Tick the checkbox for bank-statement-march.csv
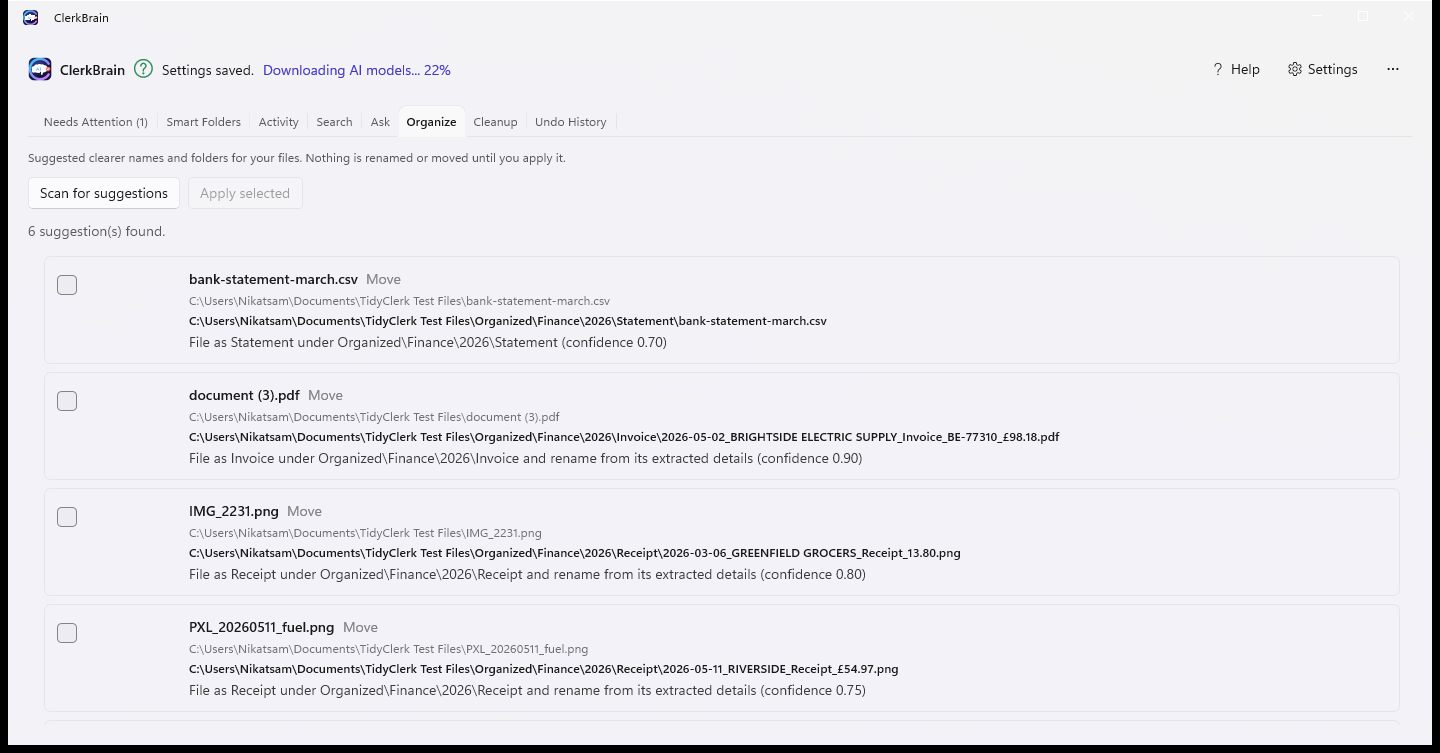The height and width of the screenshot is (753, 1440). click(x=67, y=285)
